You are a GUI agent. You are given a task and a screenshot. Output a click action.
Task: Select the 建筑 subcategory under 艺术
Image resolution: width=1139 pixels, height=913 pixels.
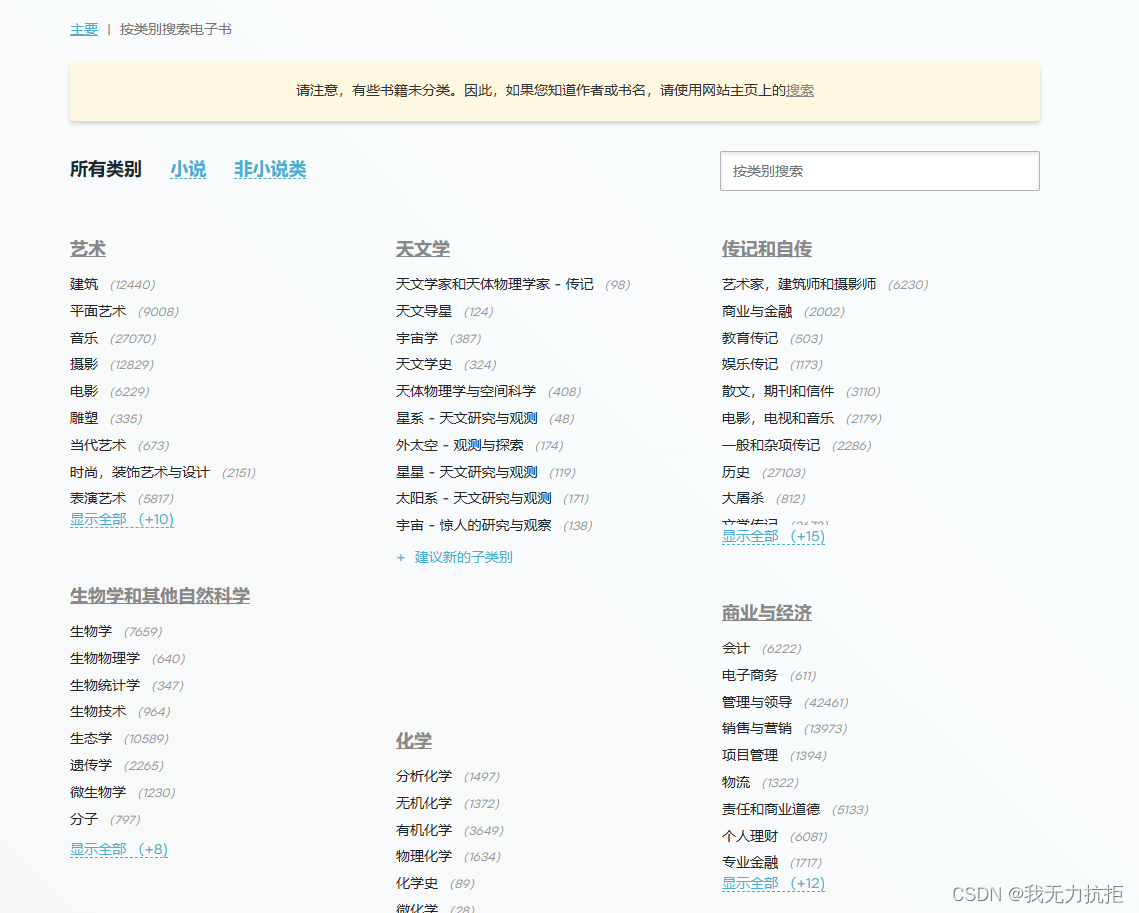point(84,284)
